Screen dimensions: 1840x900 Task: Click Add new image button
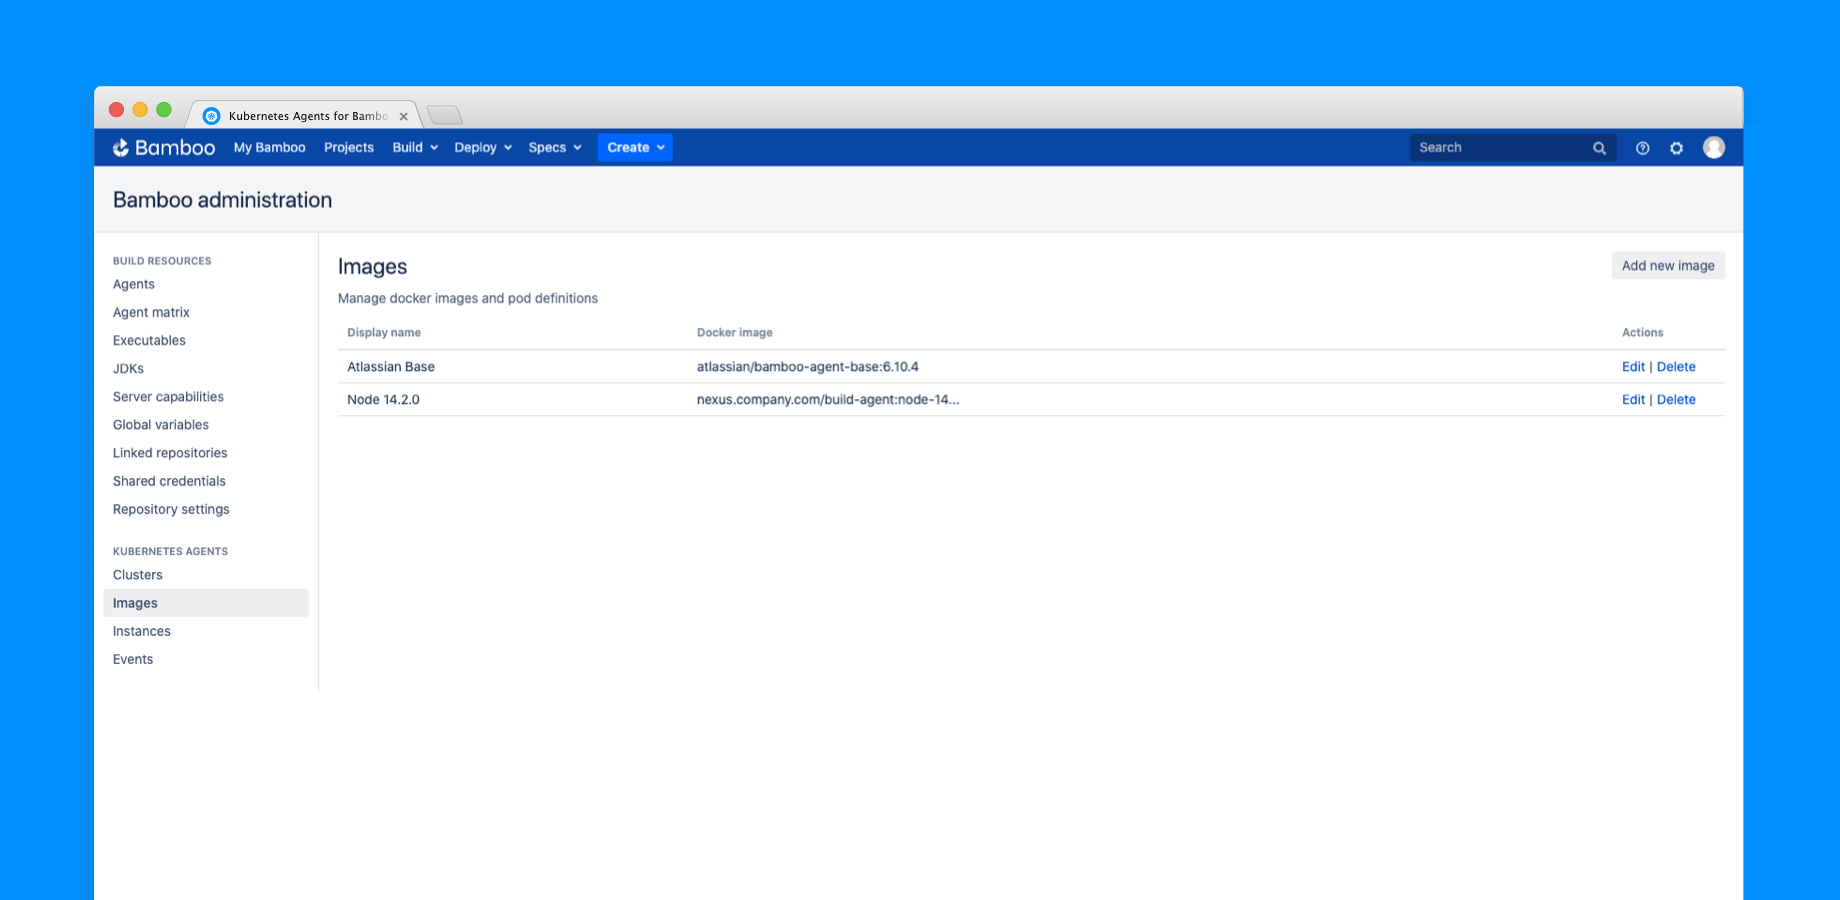click(1668, 265)
